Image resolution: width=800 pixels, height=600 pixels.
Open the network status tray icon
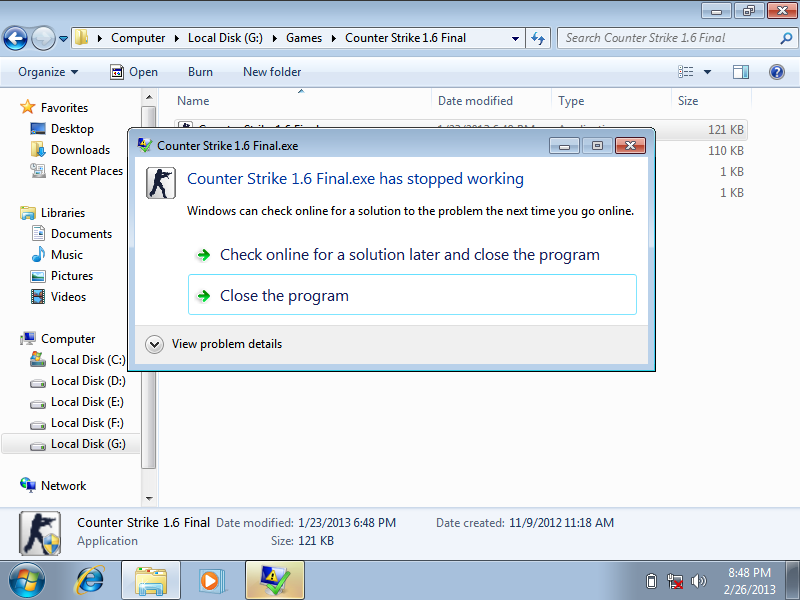(x=675, y=580)
